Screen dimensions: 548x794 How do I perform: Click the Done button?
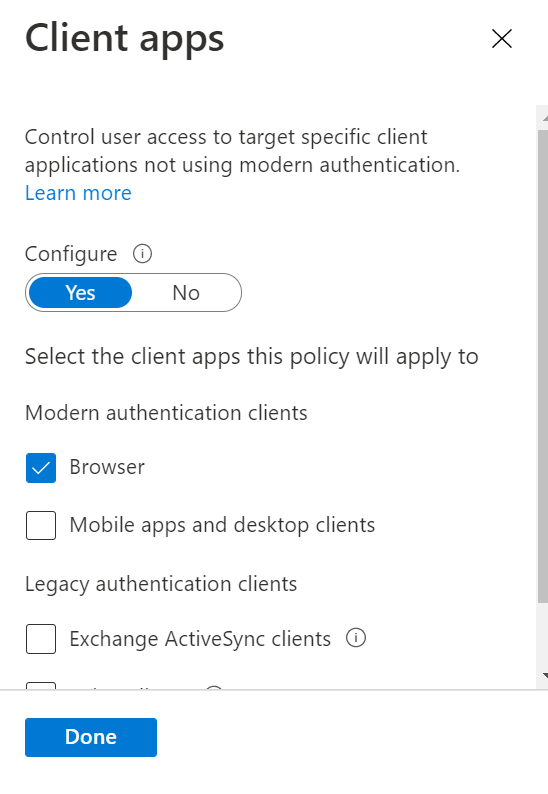pyautogui.click(x=91, y=737)
